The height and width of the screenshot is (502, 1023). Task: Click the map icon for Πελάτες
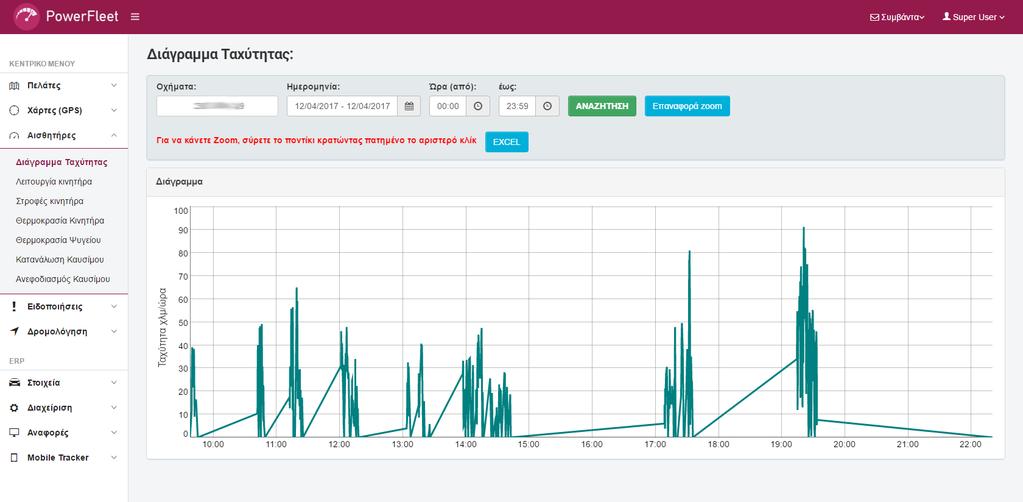(14, 86)
